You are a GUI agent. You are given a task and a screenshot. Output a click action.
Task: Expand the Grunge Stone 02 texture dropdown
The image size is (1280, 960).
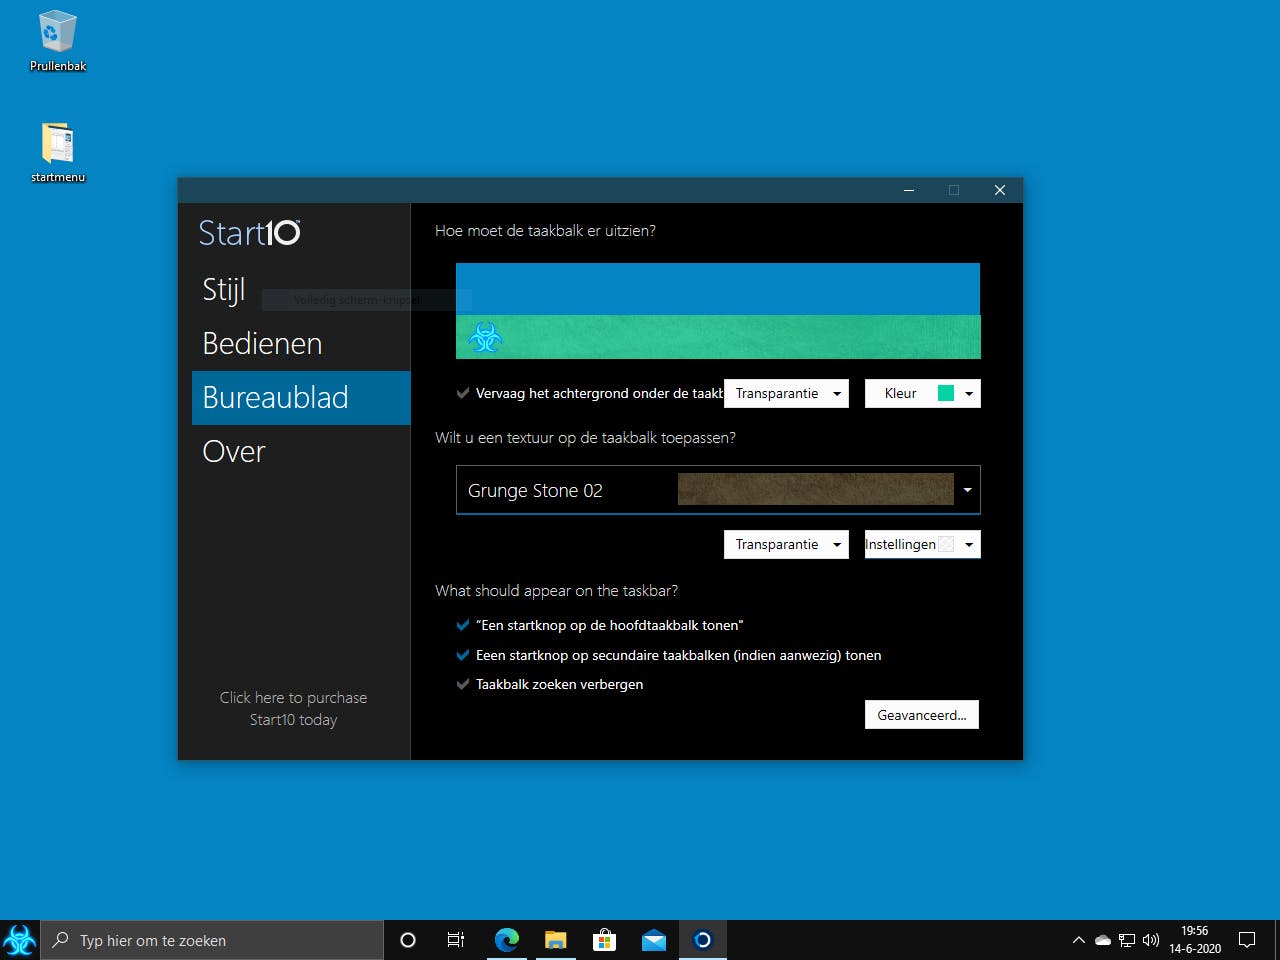(x=718, y=490)
